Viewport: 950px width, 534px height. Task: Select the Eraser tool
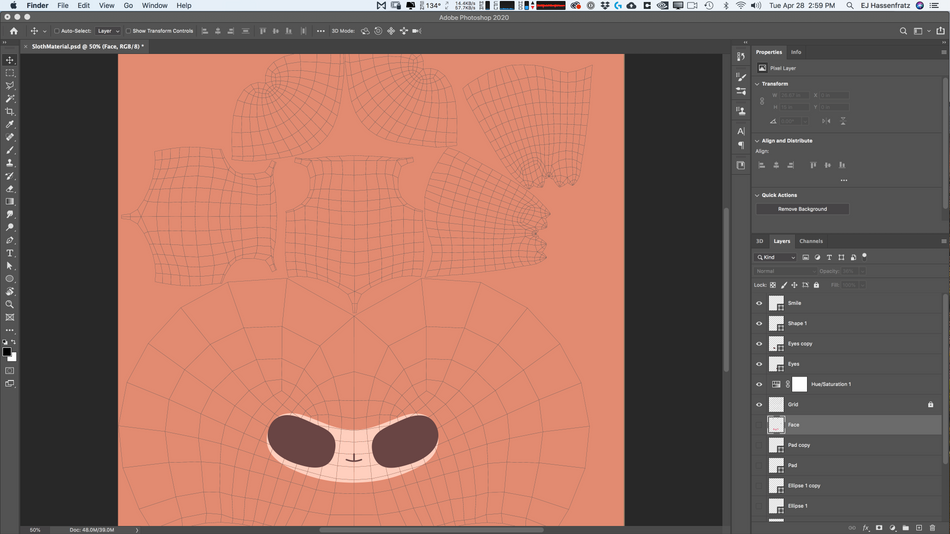[x=10, y=189]
